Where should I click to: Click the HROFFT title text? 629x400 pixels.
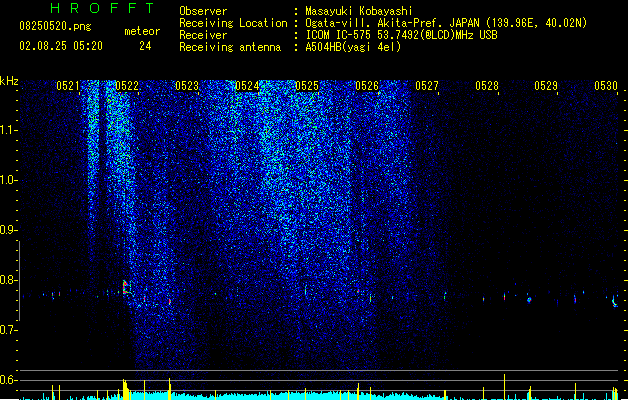(x=103, y=8)
